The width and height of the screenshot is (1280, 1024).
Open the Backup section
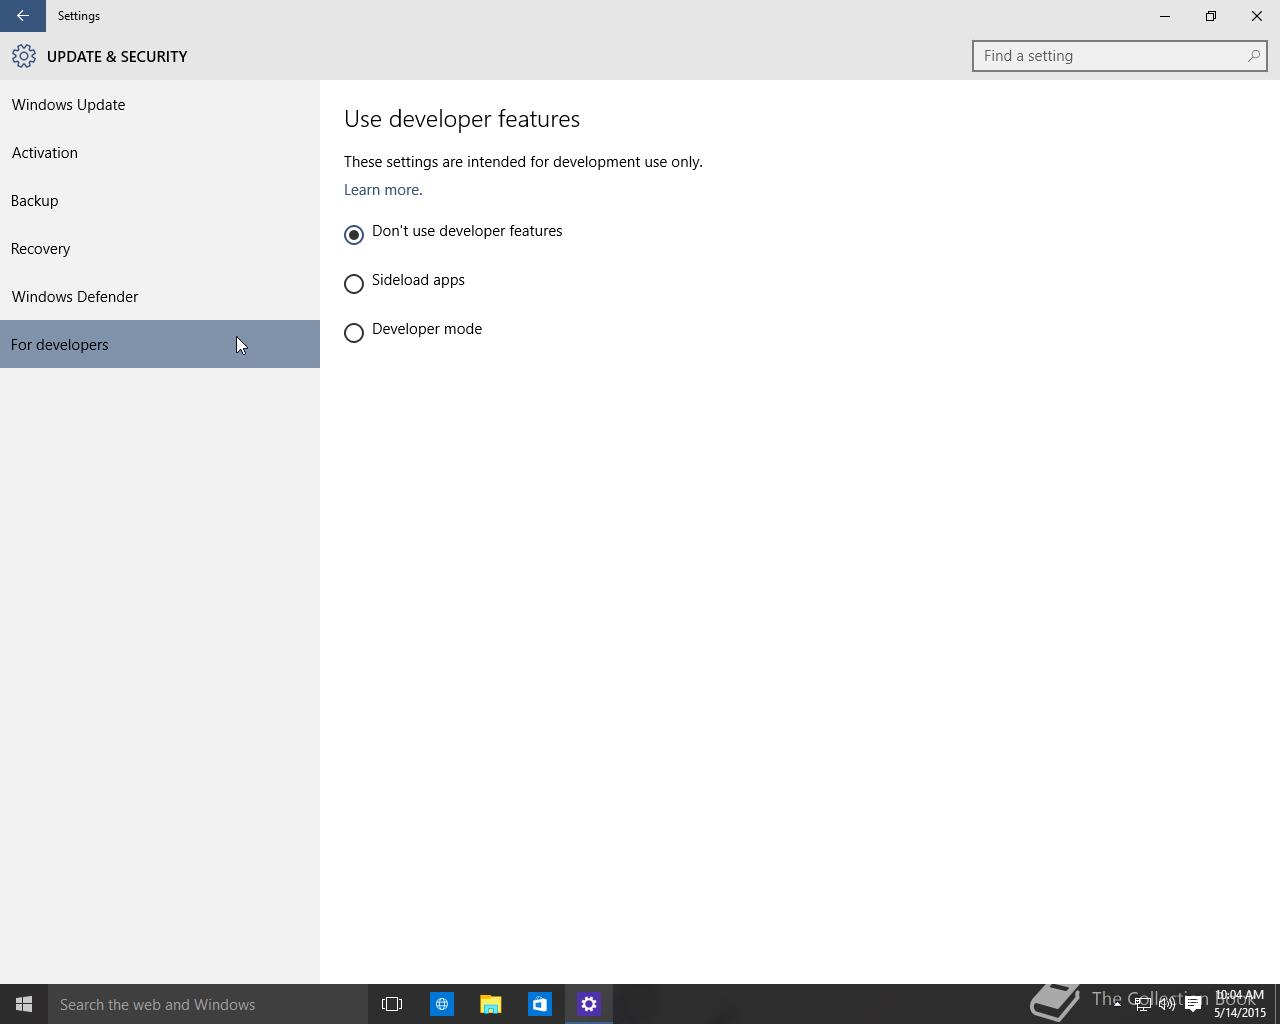tap(160, 200)
